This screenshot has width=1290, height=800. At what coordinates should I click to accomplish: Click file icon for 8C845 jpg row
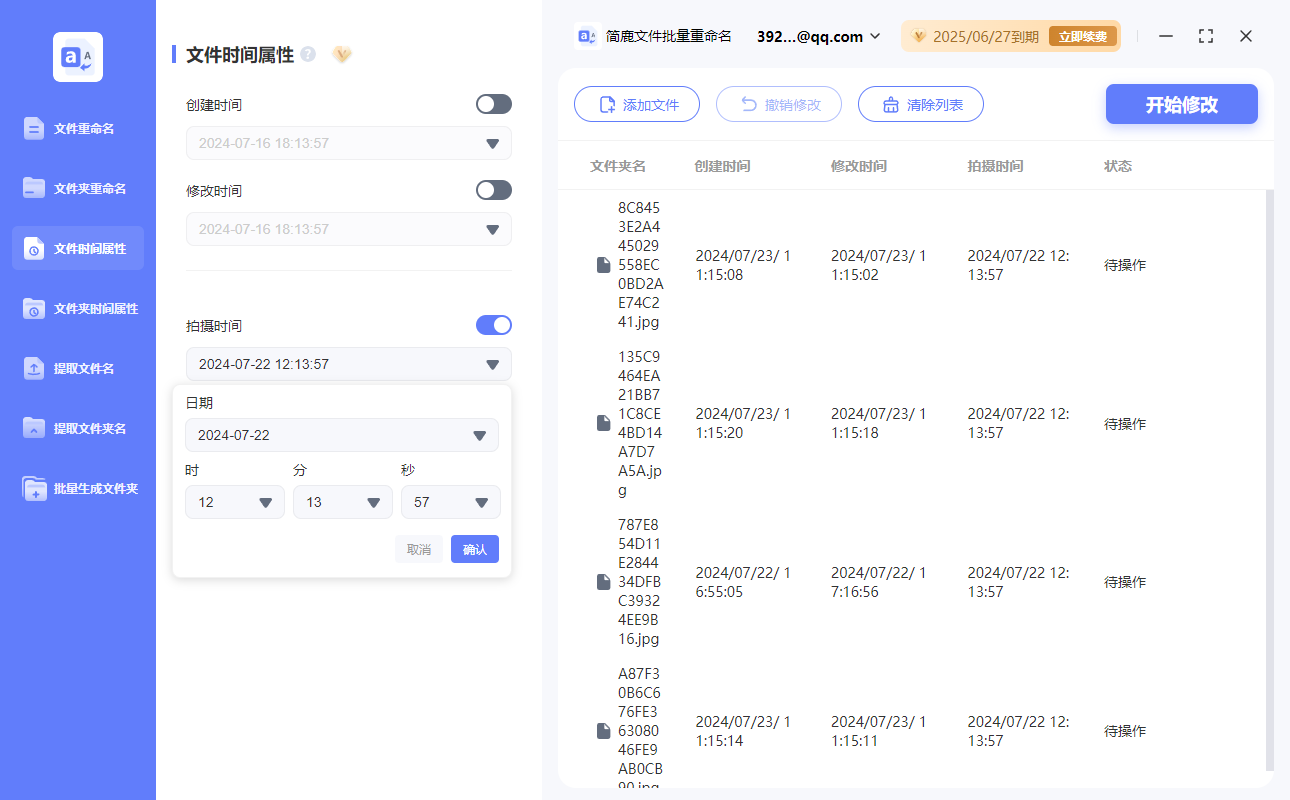603,265
